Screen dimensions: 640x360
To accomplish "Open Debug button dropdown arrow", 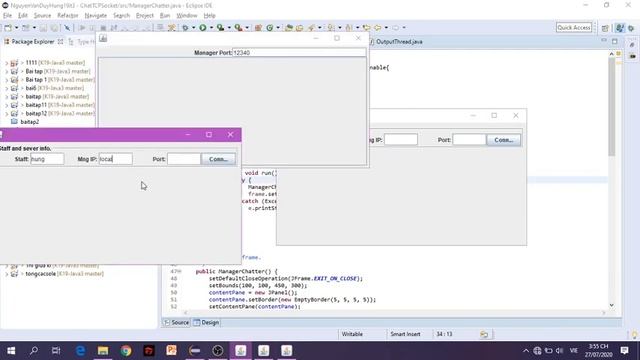I will click(x=193, y=28).
